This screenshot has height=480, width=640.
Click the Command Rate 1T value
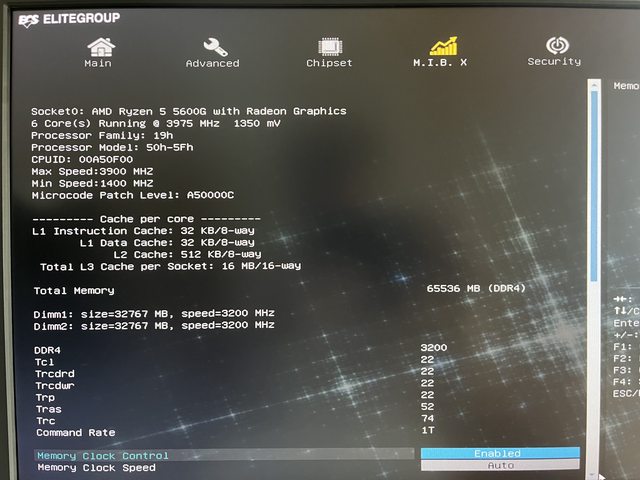pyautogui.click(x=428, y=430)
